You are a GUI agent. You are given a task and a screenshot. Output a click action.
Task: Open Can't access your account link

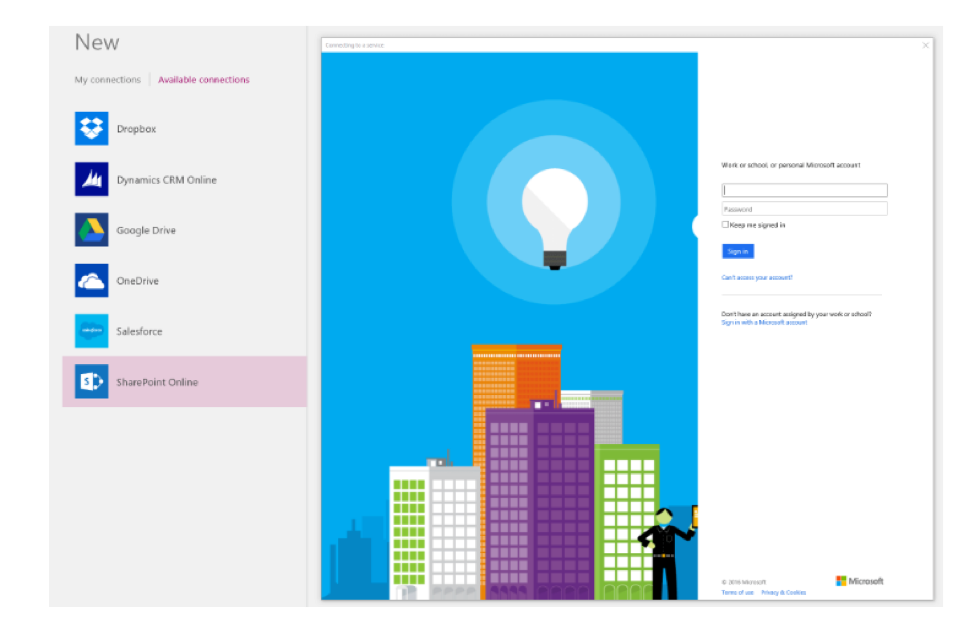[757, 278]
